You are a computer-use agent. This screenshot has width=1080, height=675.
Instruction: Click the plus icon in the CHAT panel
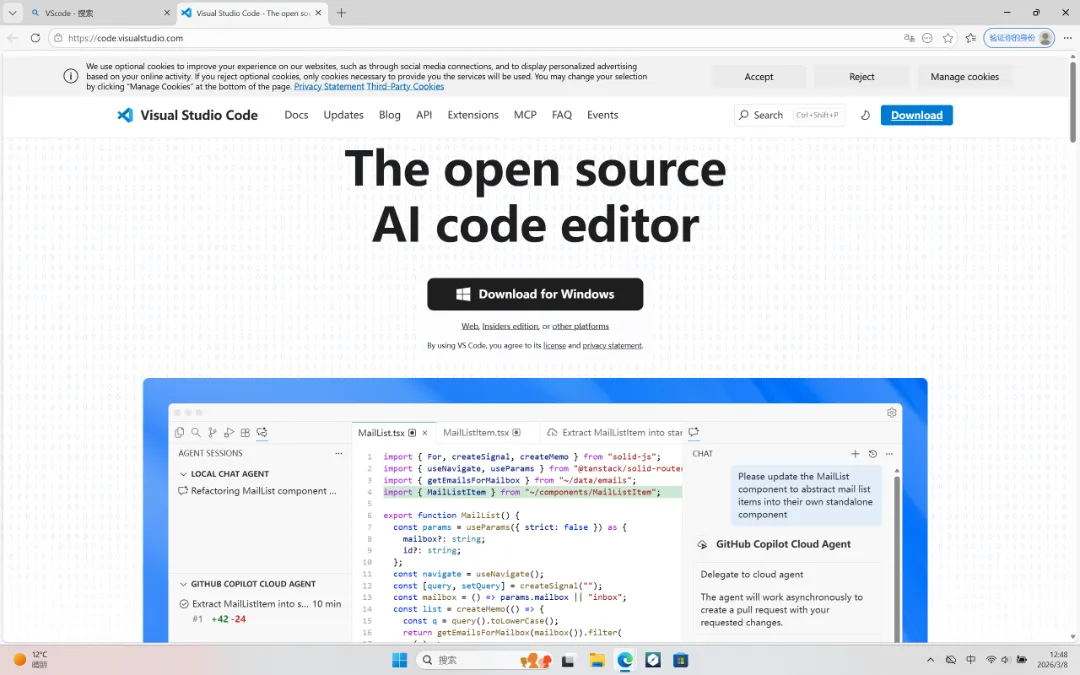855,454
